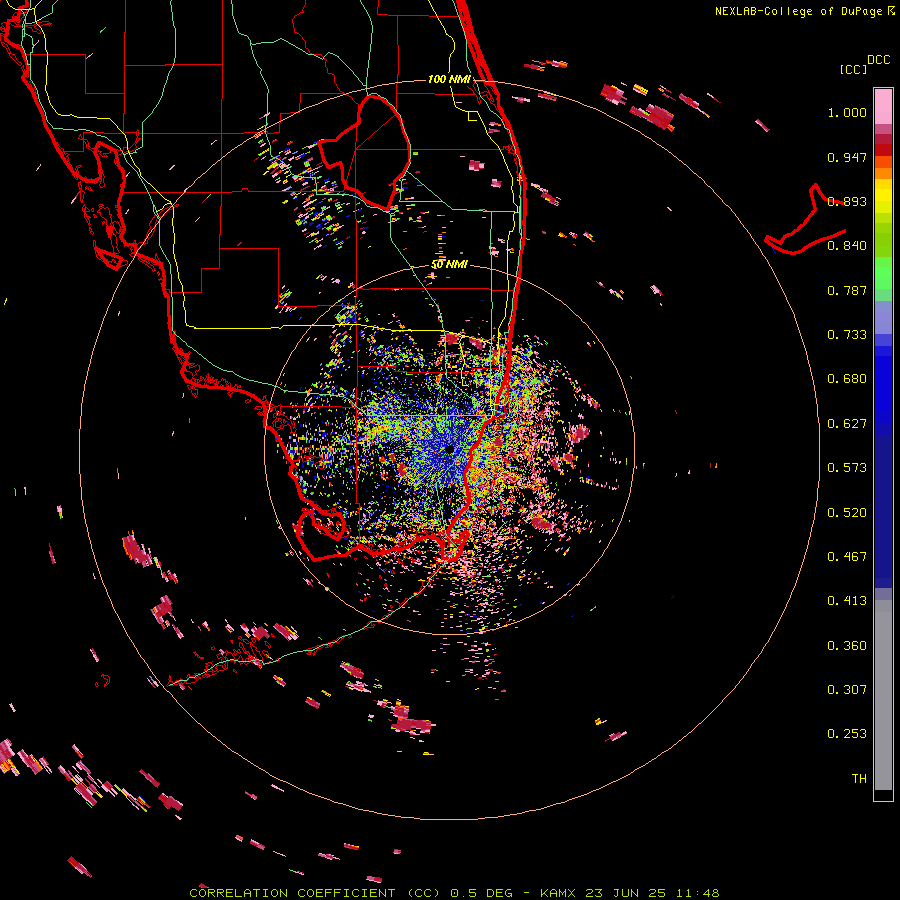Viewport: 900px width, 900px height.
Task: Pick the gray color bar segment near 0.307
Action: [883, 695]
